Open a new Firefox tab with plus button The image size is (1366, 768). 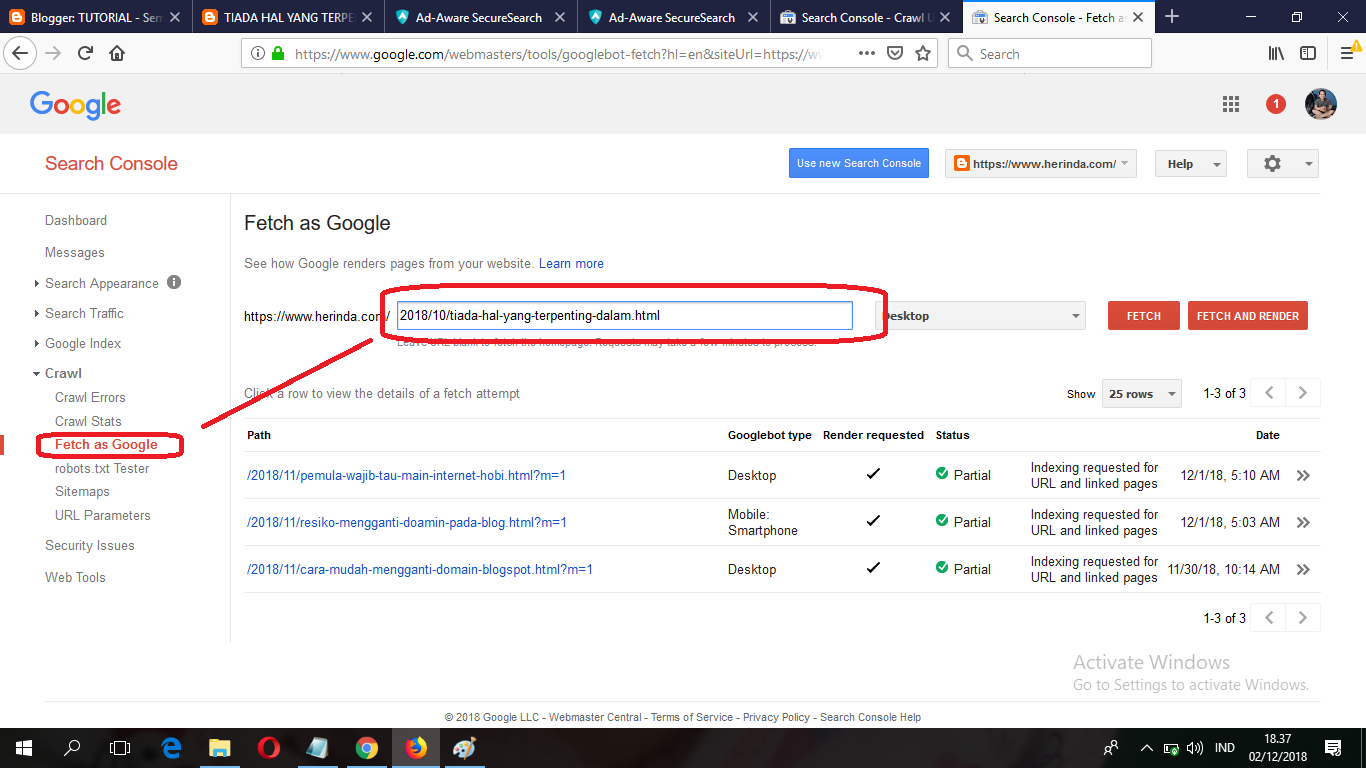point(1172,17)
